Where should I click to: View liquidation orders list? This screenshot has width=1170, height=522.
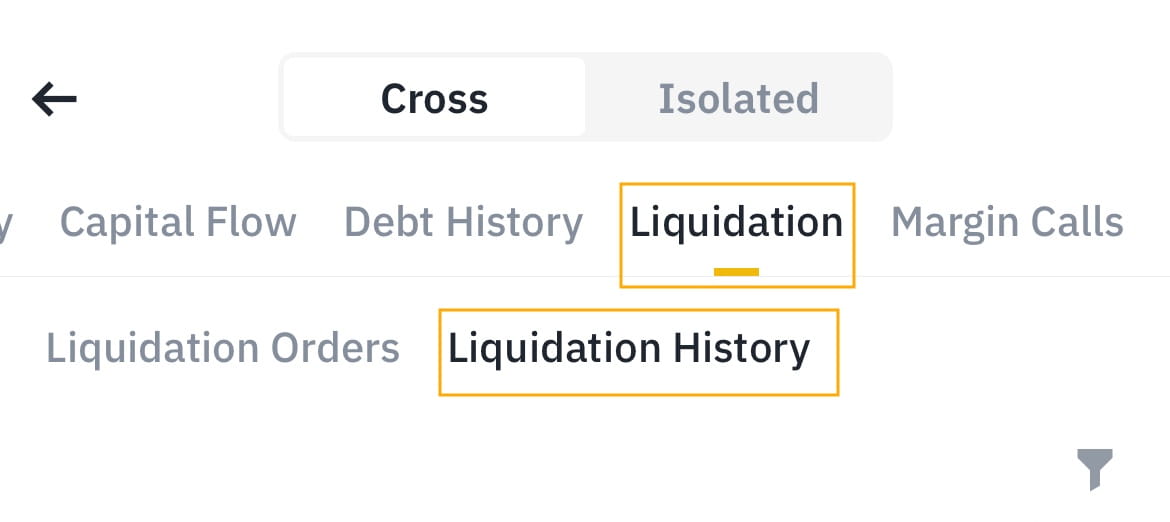pos(223,348)
